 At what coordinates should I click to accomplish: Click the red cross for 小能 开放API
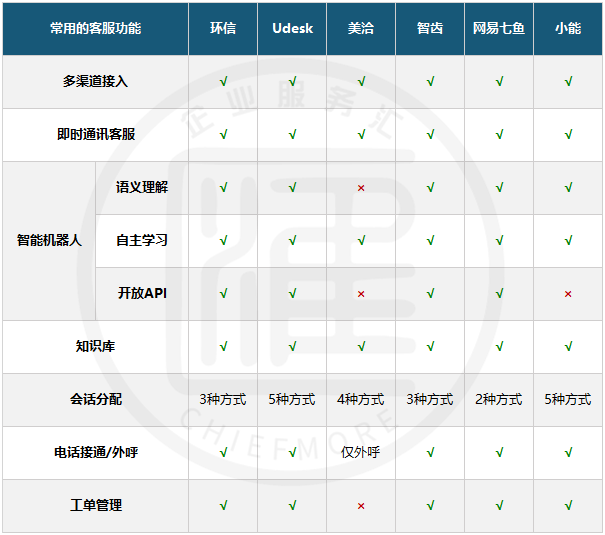pos(568,294)
